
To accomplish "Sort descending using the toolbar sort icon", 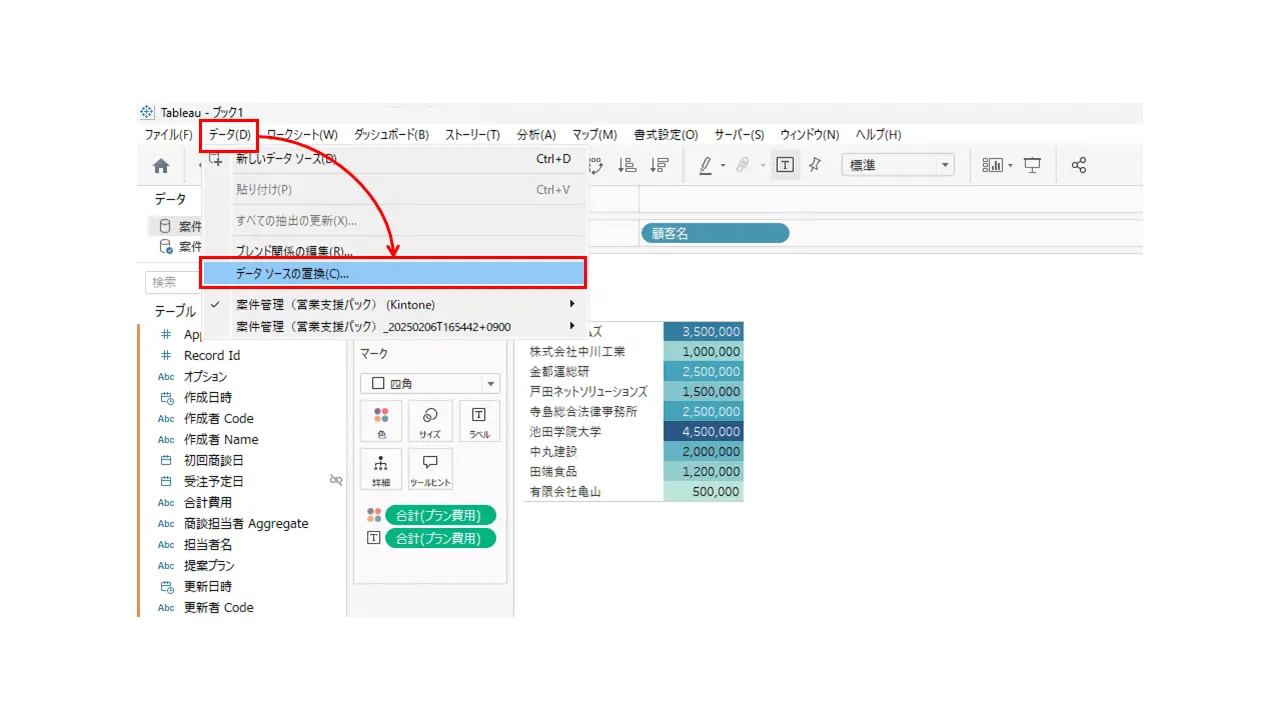I will pos(659,165).
